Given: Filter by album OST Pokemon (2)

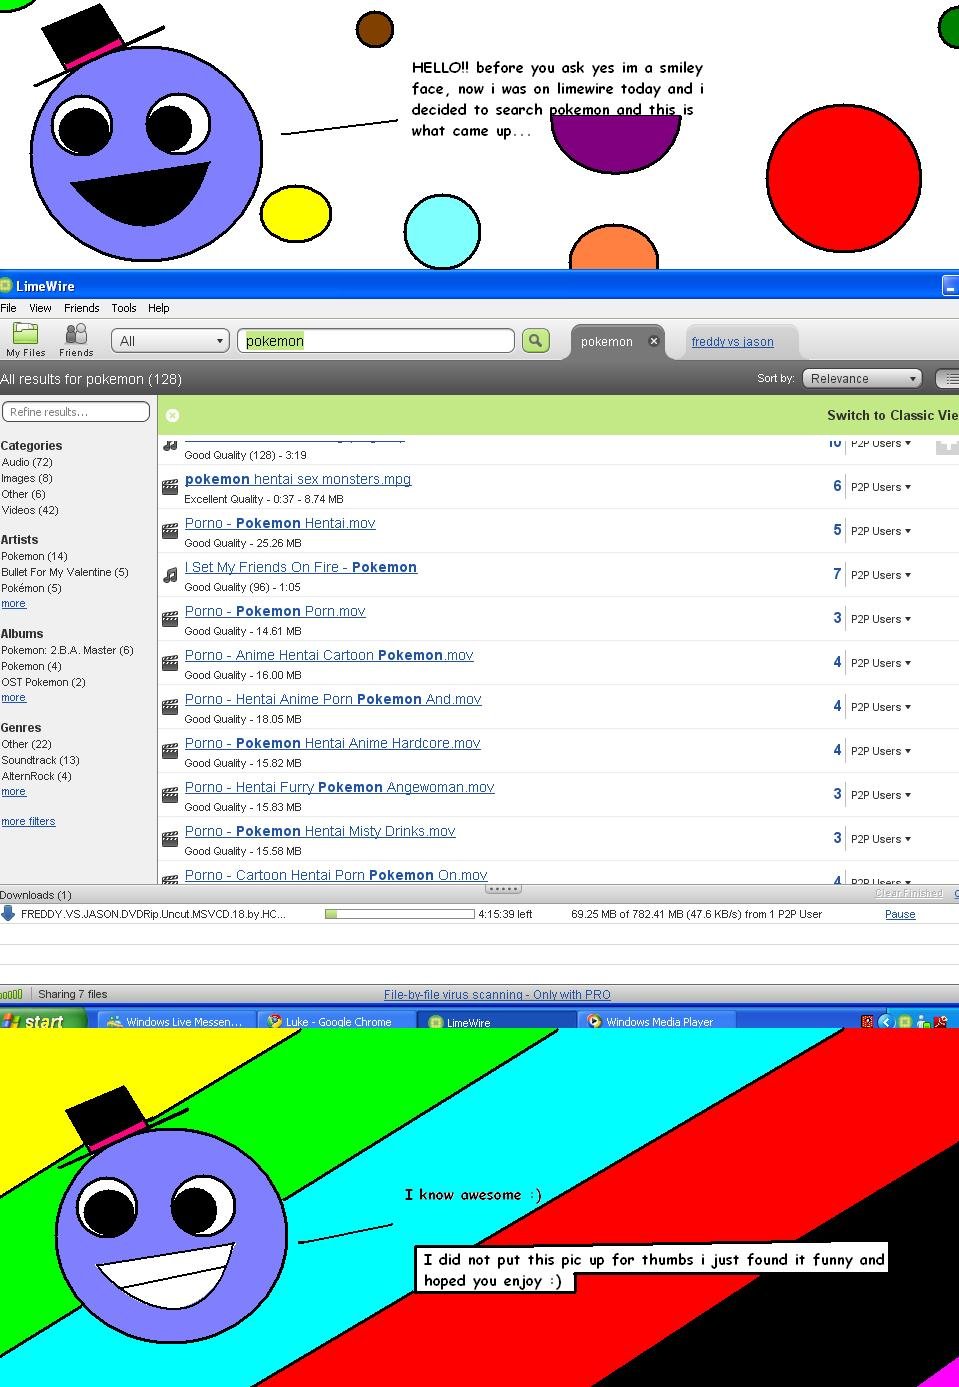Looking at the screenshot, I should 43,682.
